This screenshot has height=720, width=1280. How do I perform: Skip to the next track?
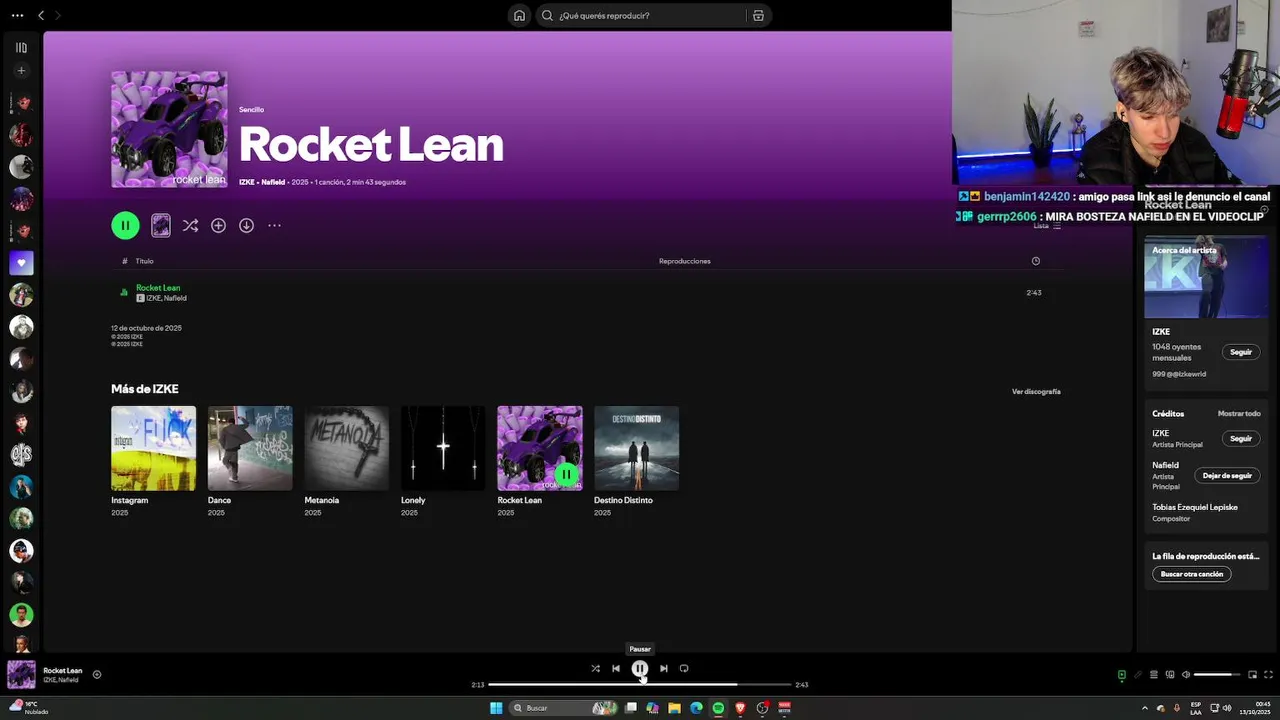click(x=664, y=668)
